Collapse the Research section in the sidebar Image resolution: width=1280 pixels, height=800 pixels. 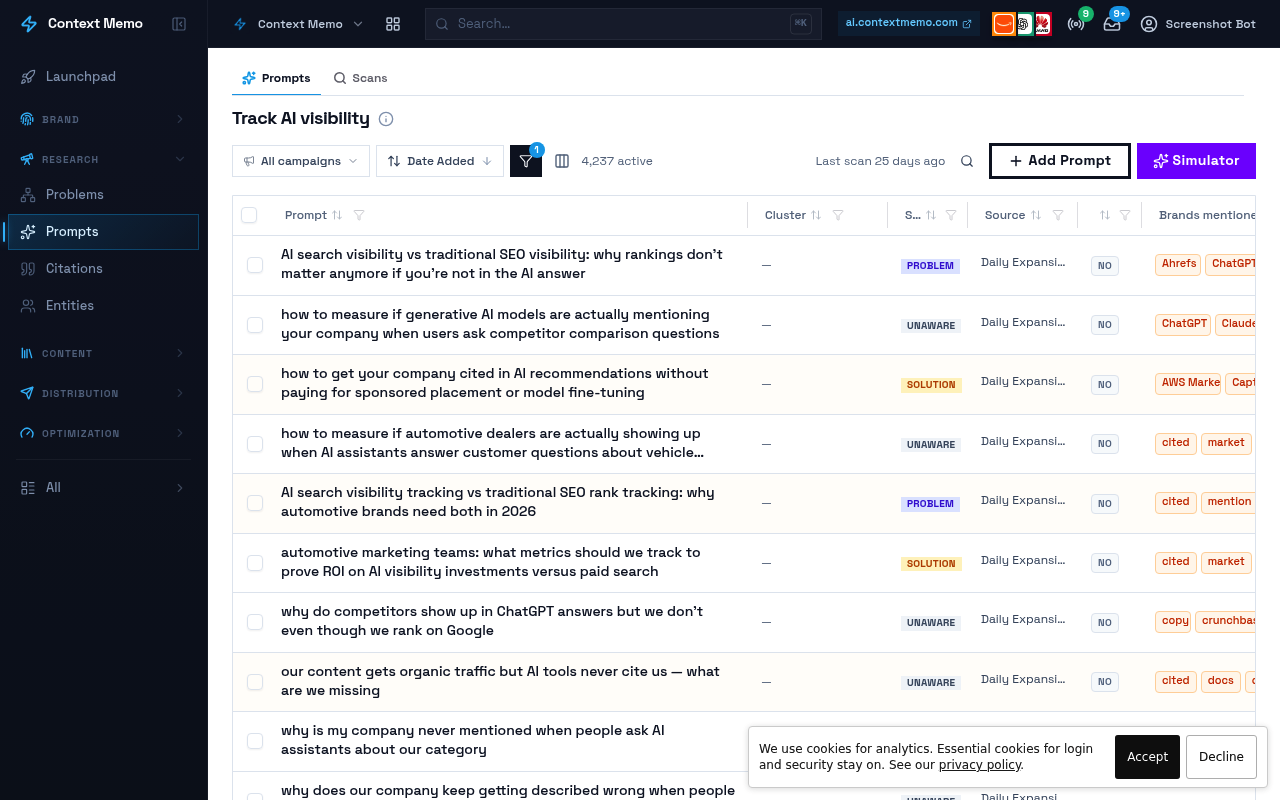coord(104,160)
